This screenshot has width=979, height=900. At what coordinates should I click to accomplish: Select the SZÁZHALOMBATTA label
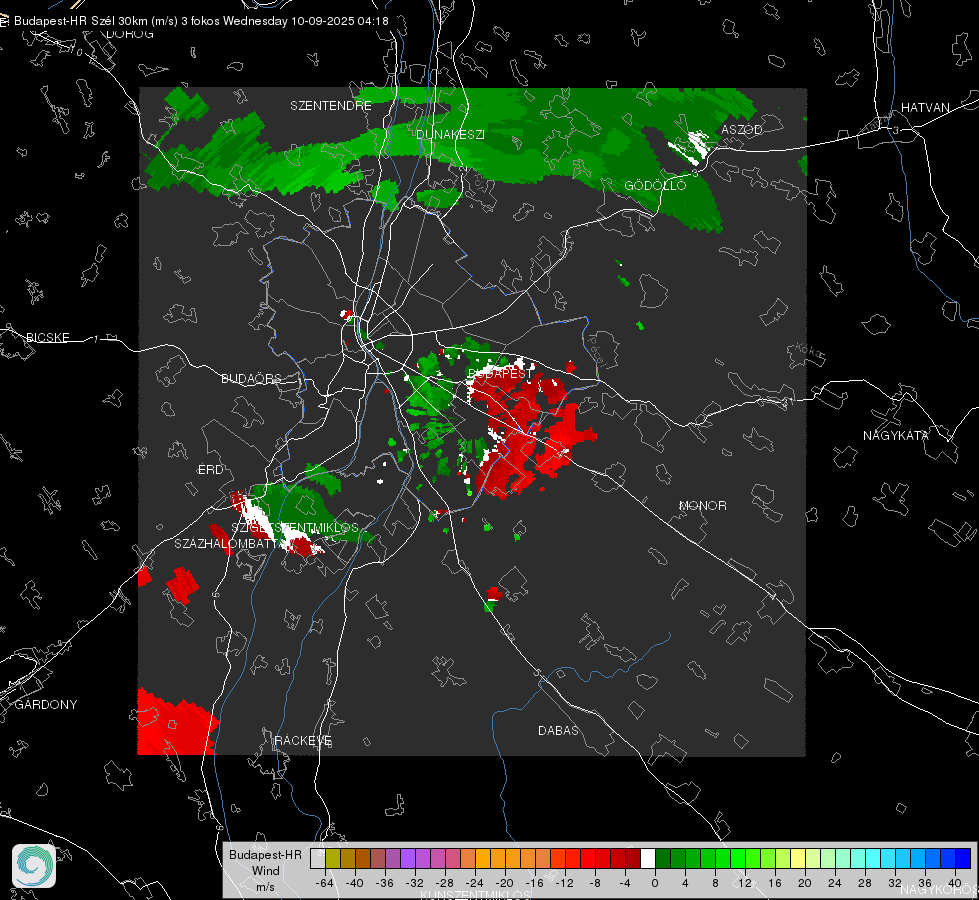tap(229, 543)
